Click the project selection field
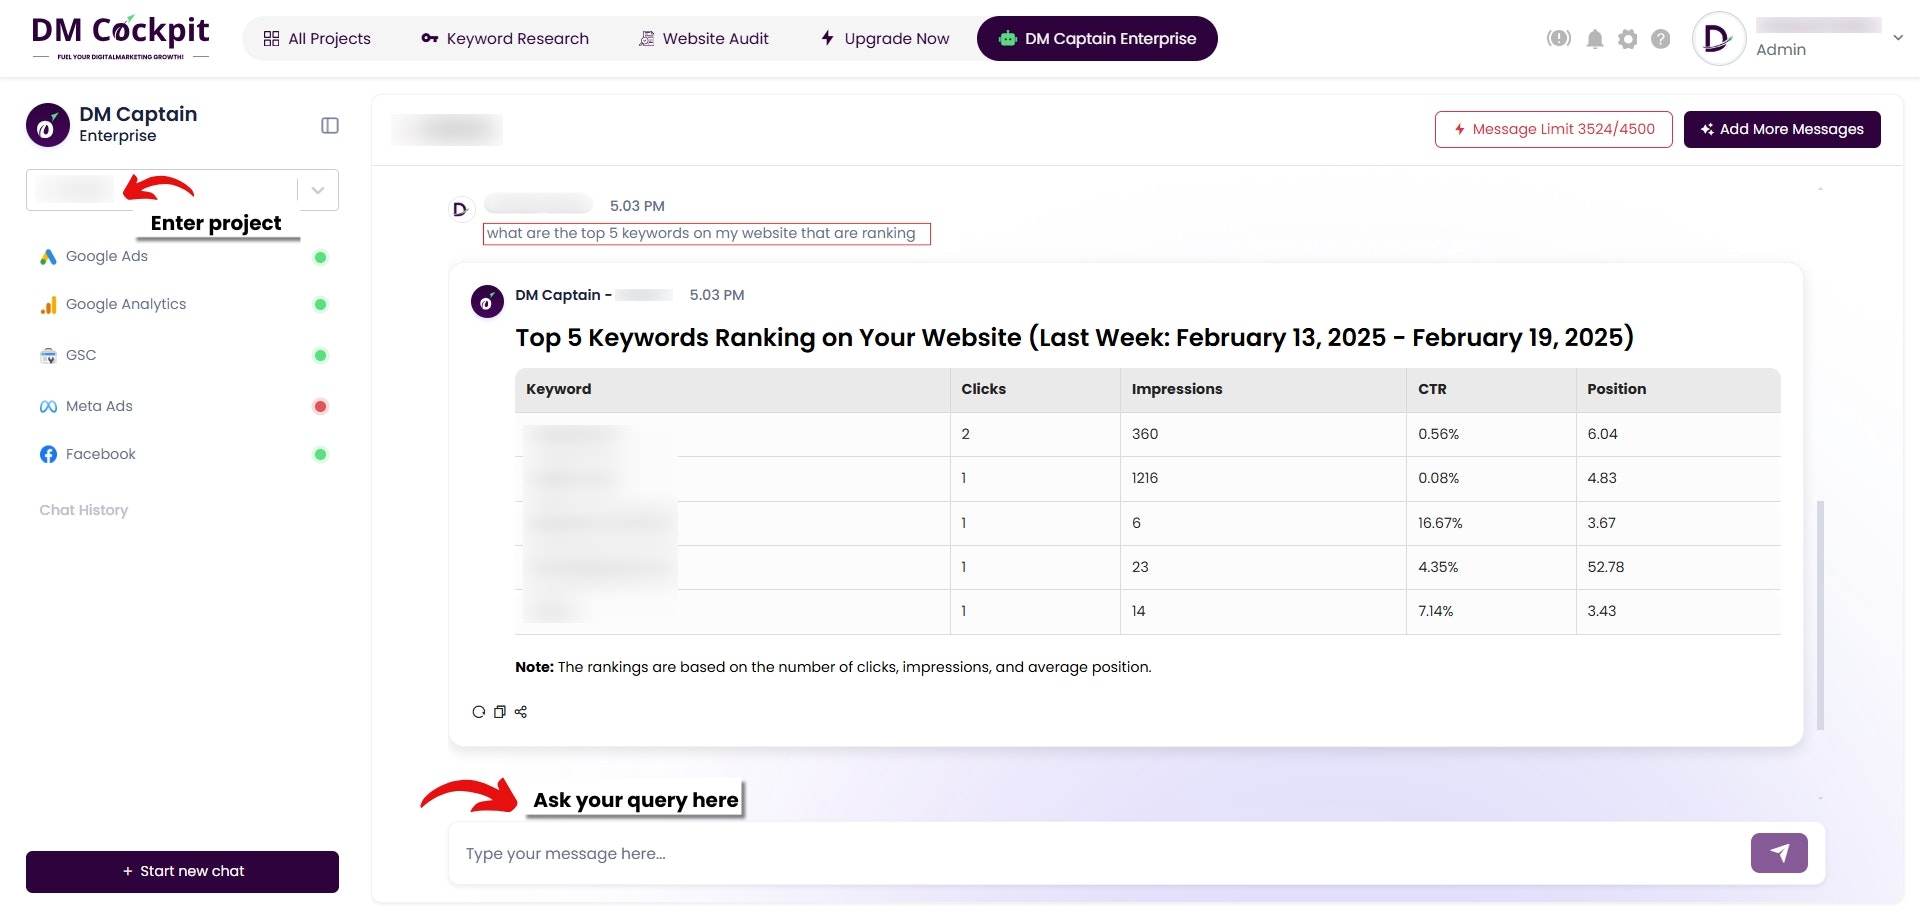 182,190
